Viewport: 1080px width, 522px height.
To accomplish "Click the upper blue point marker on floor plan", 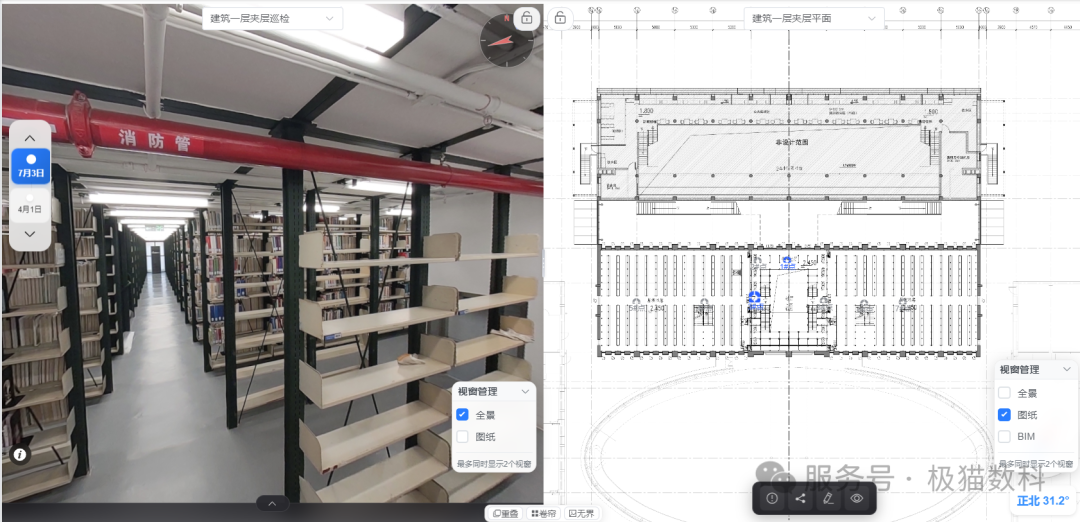I will [787, 259].
